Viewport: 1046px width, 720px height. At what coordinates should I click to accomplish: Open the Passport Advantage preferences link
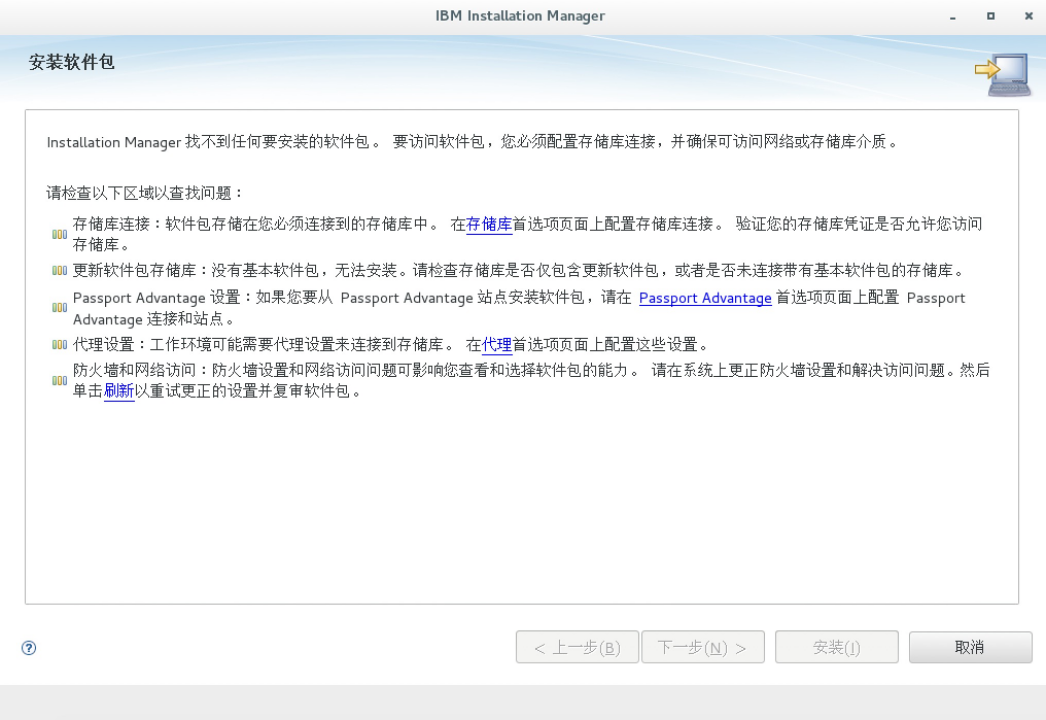pyautogui.click(x=705, y=298)
